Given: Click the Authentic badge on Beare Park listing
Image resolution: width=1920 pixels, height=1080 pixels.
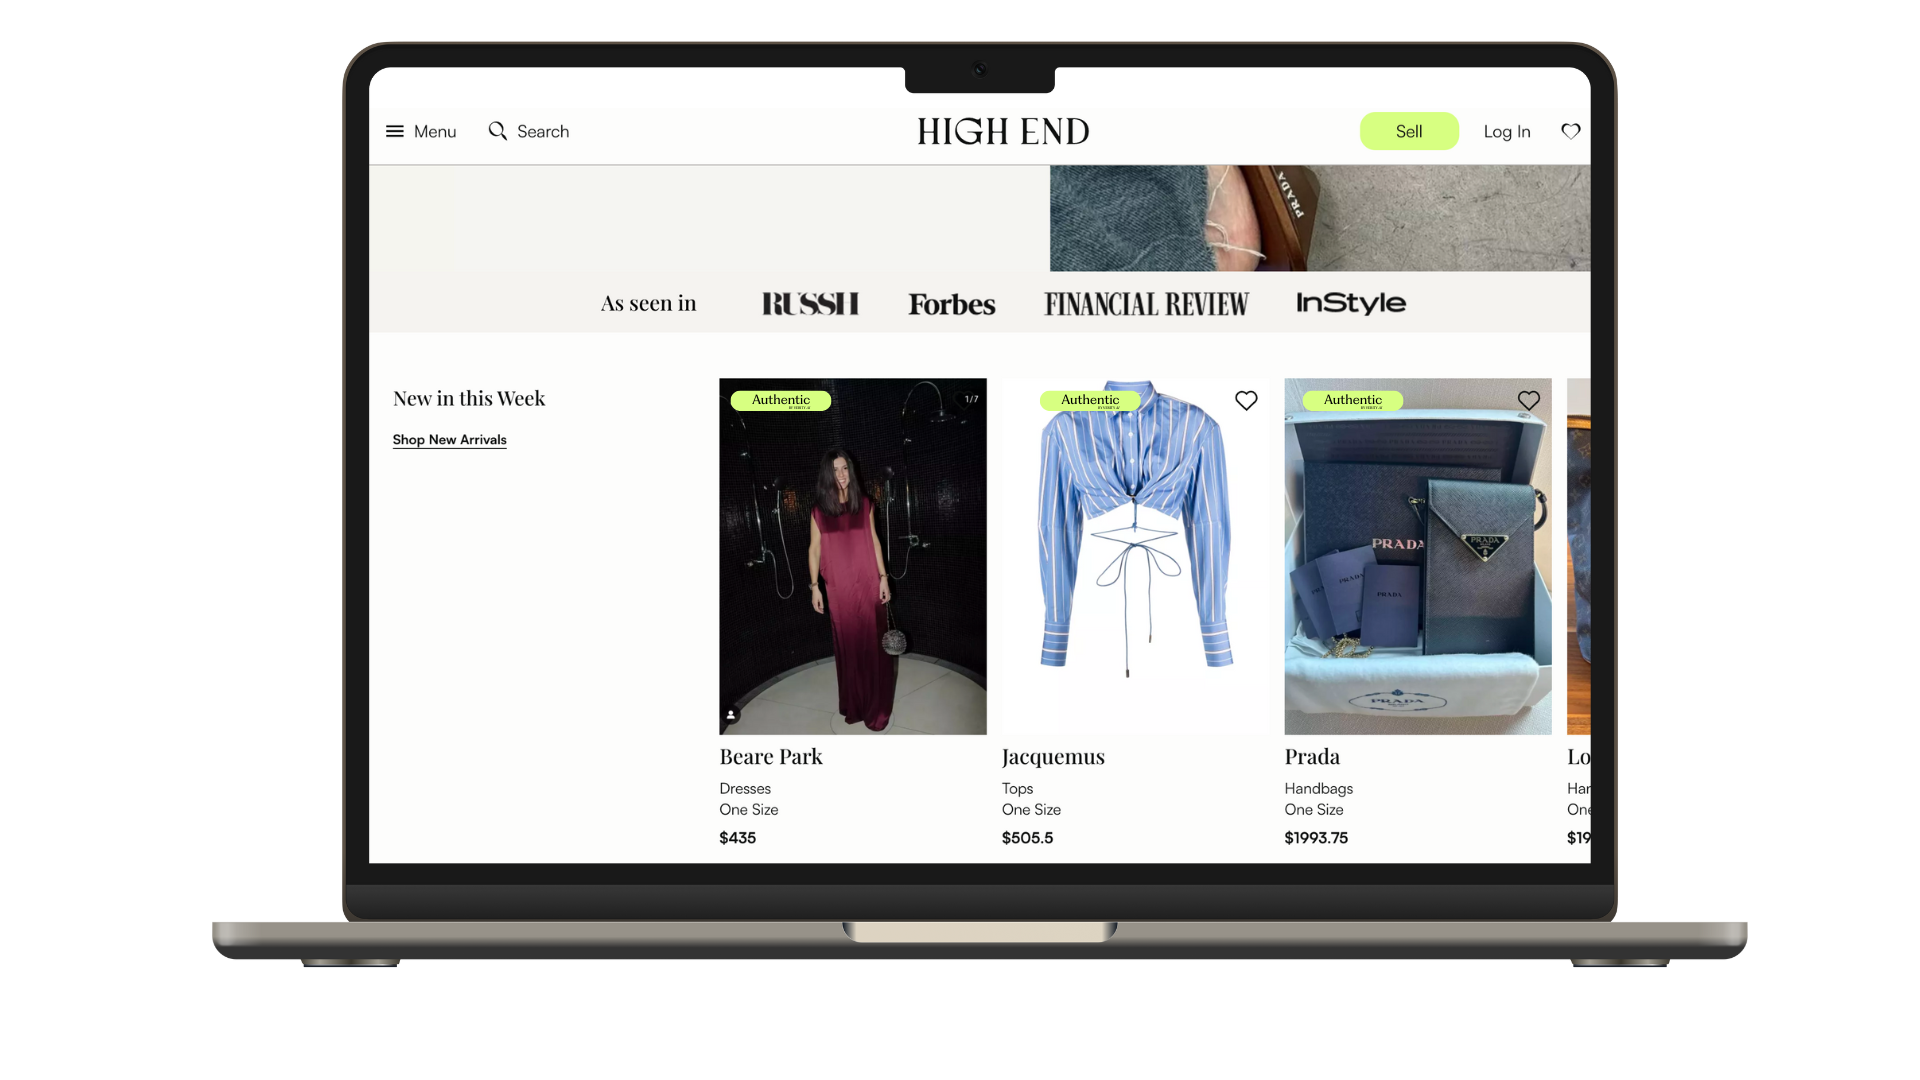Looking at the screenshot, I should click(780, 400).
